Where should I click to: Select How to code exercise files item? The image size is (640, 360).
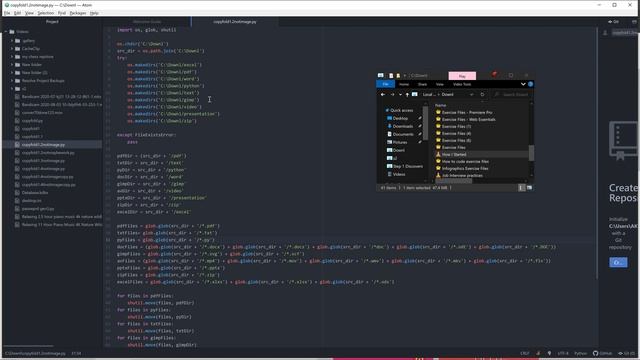[x=465, y=161]
